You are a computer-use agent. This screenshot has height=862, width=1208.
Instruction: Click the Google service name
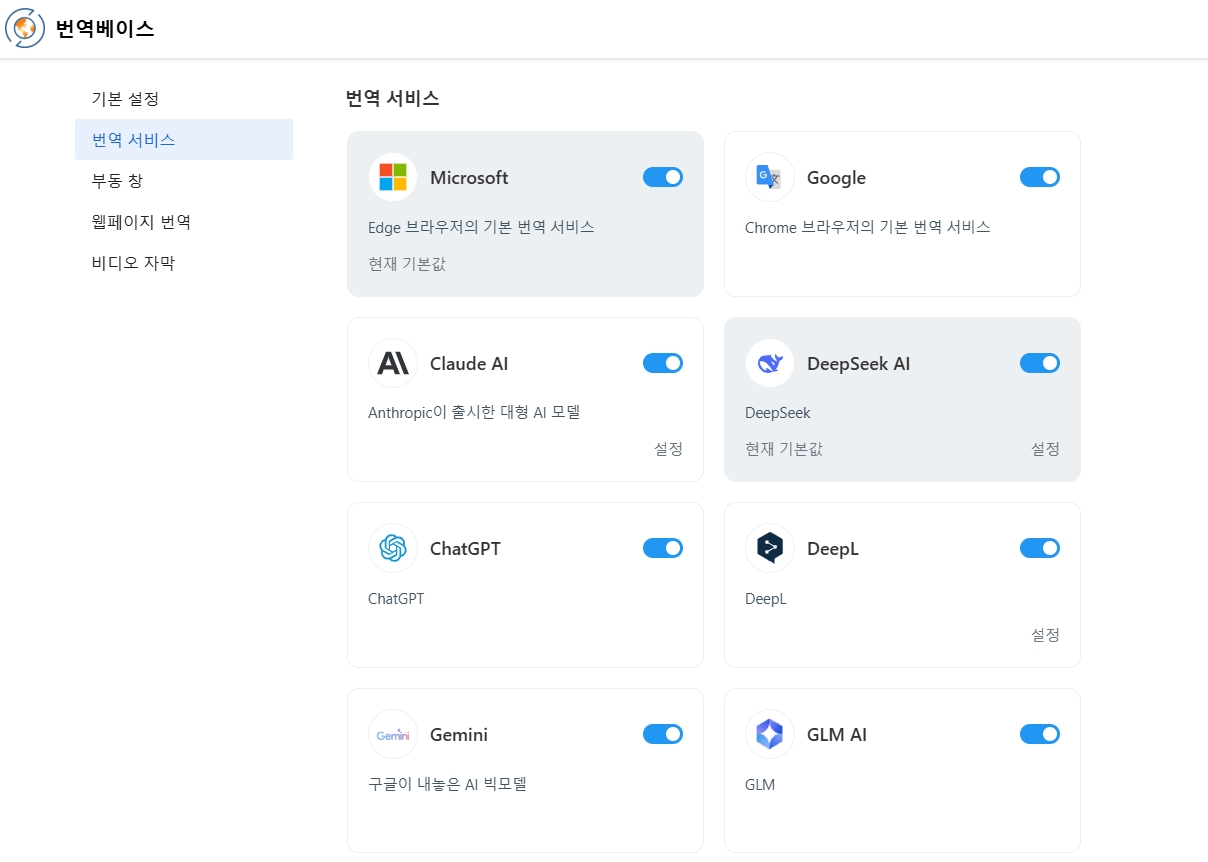point(836,178)
